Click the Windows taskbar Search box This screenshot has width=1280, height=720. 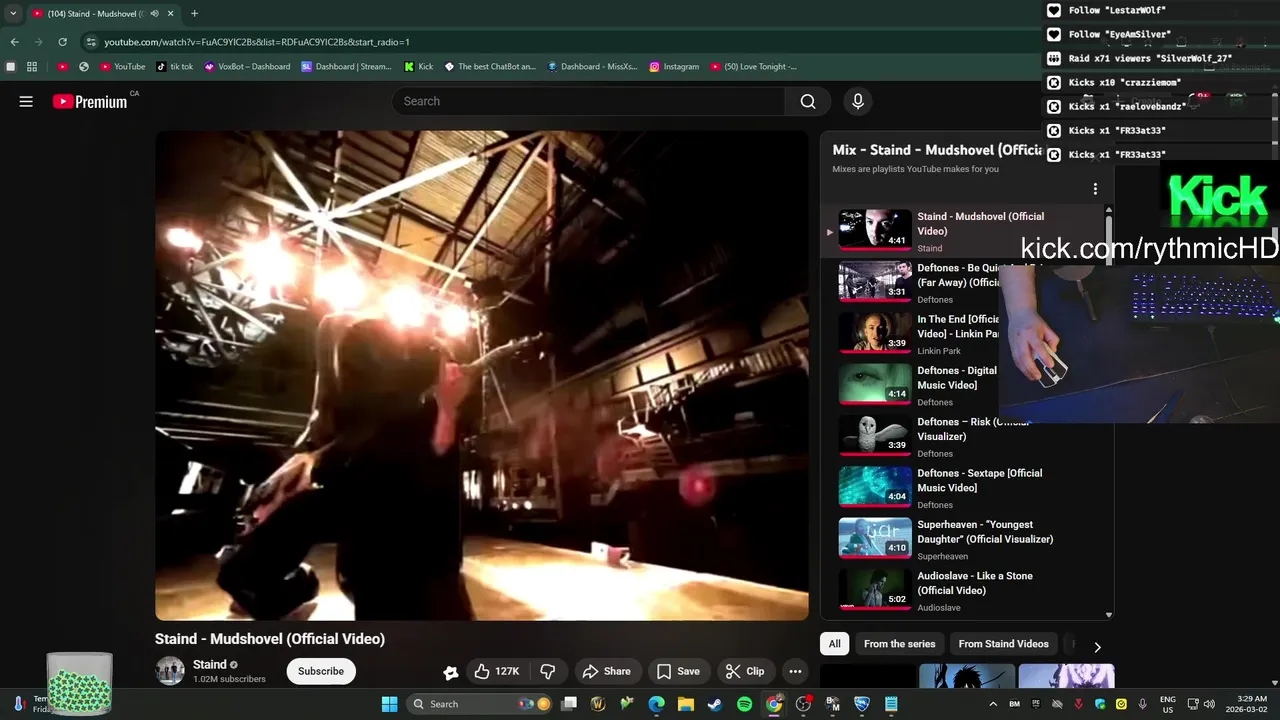(x=481, y=704)
